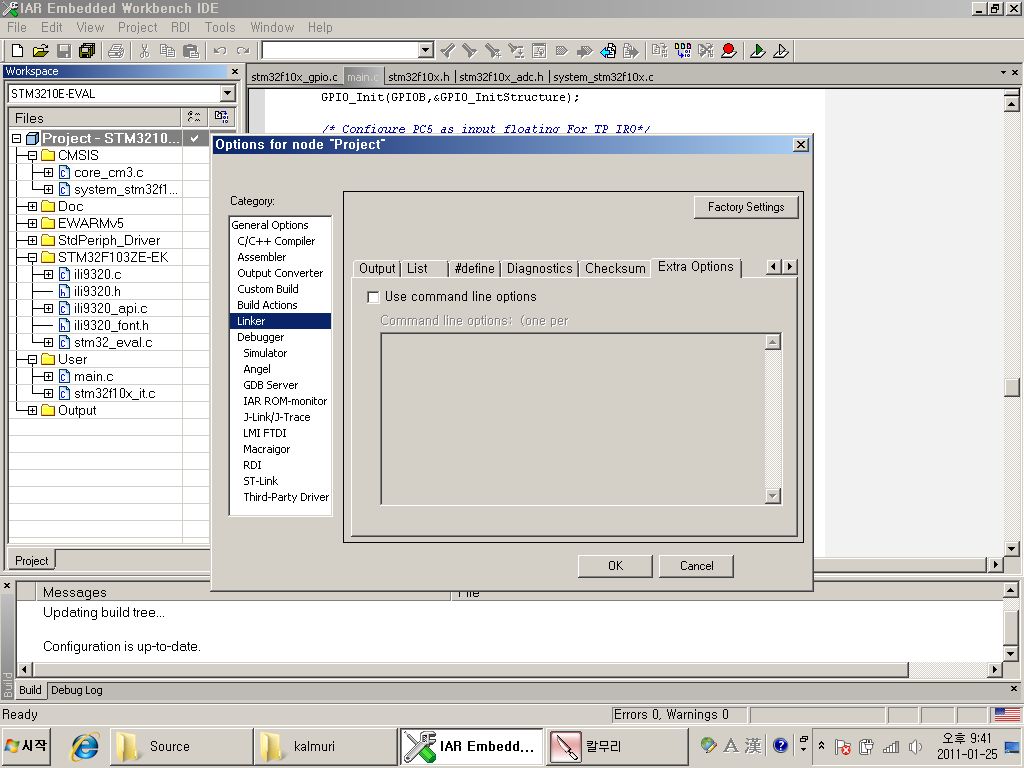1024x768 pixels.
Task: Open the Project menu
Action: 137,27
